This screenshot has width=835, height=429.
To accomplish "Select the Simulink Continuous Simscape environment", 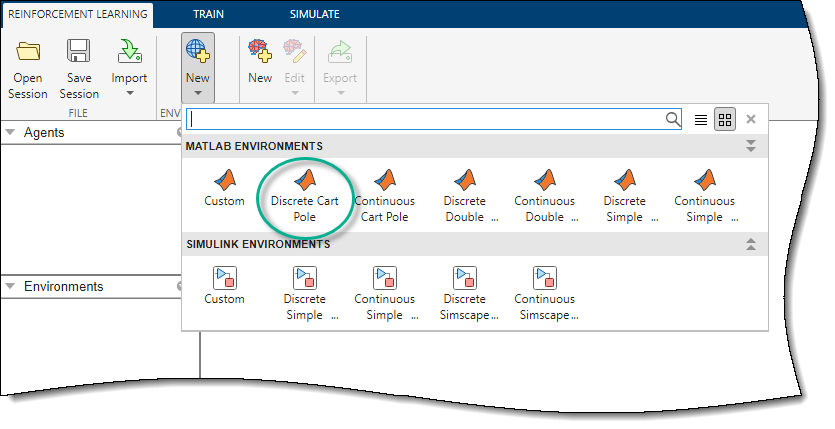I will click(545, 294).
